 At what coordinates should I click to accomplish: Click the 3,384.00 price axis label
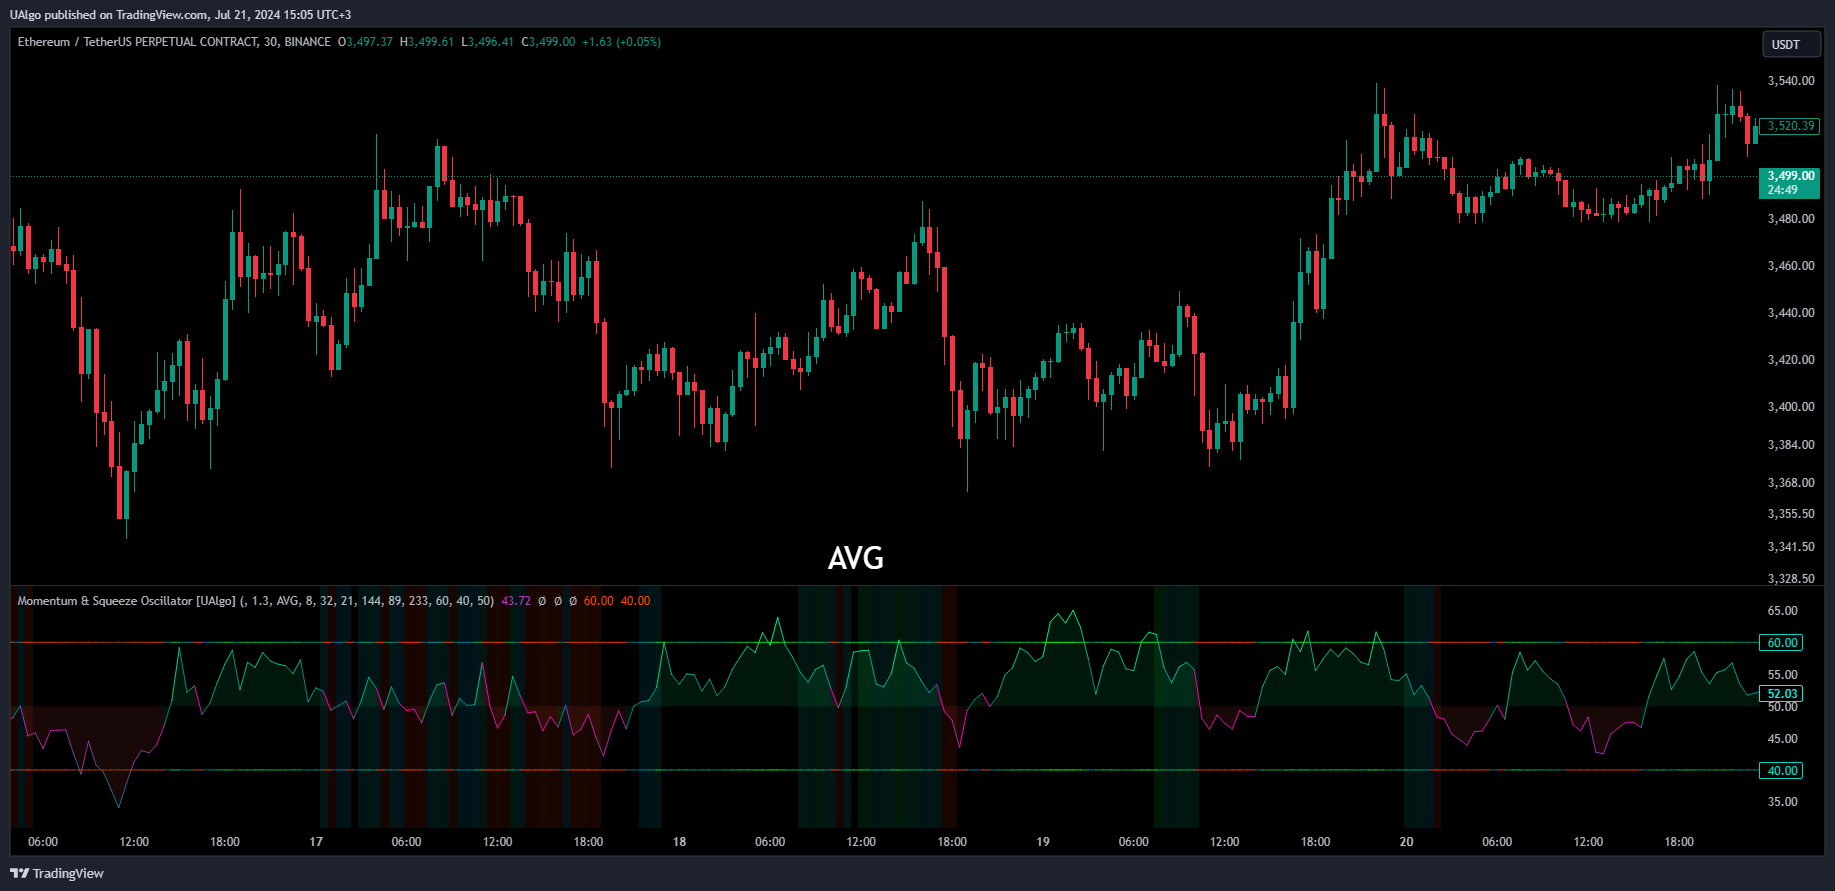1790,445
